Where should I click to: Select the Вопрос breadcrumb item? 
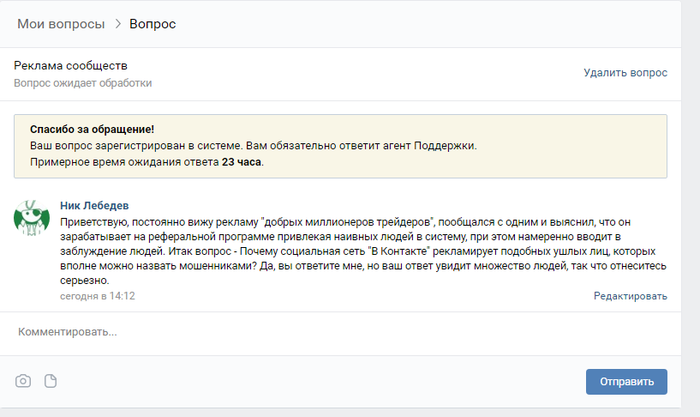pyautogui.click(x=153, y=24)
